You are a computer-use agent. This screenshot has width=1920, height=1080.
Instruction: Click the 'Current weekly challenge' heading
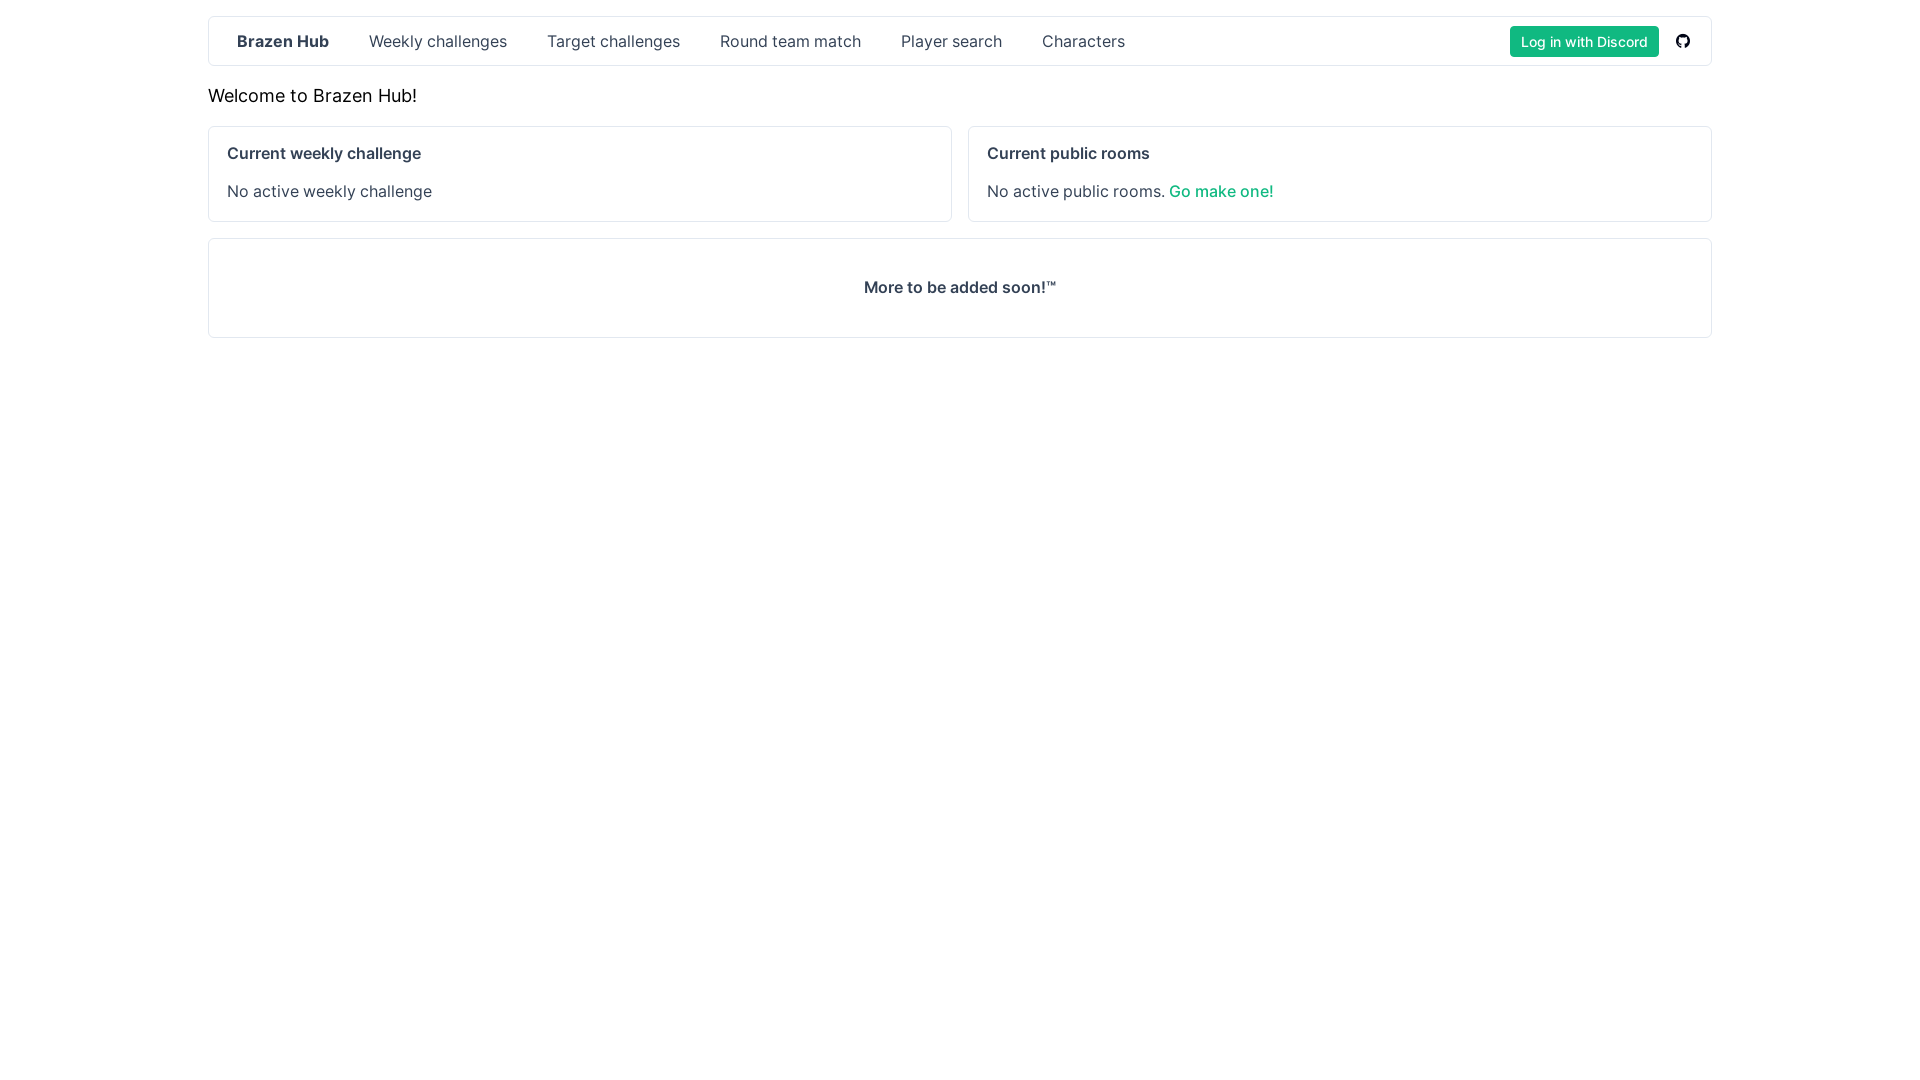coord(324,153)
